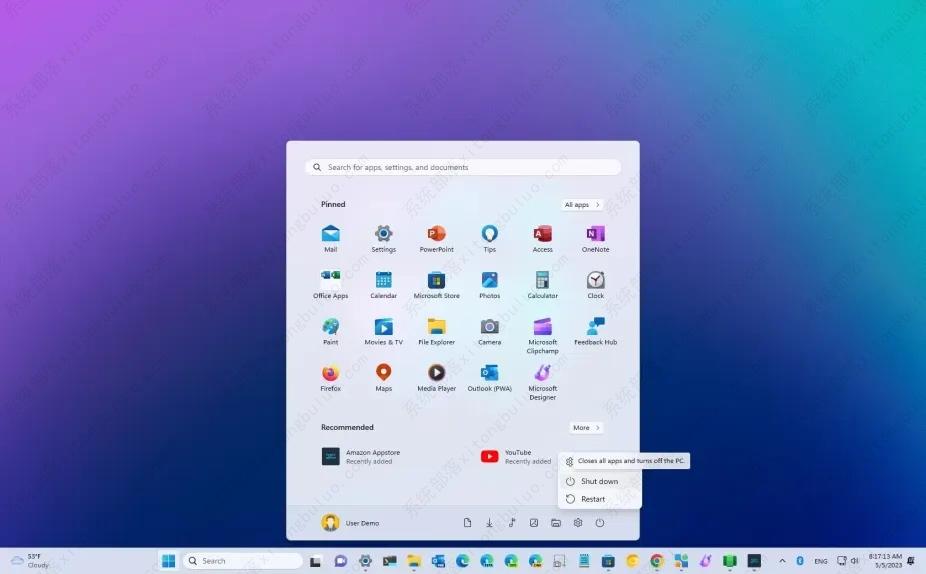Open pinned File Explorer app
Viewport: 926px width, 574px height.
(436, 331)
